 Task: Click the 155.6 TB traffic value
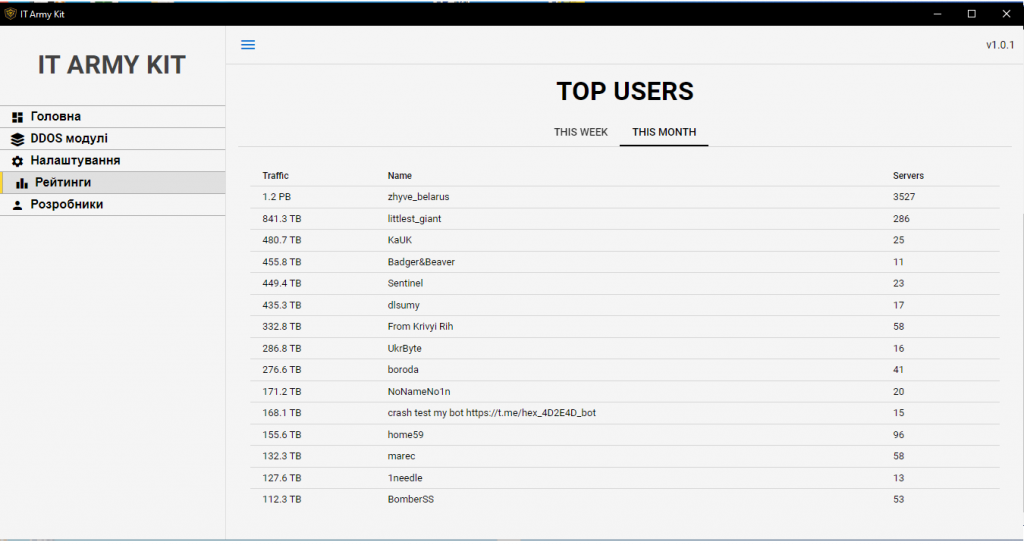click(x=282, y=435)
